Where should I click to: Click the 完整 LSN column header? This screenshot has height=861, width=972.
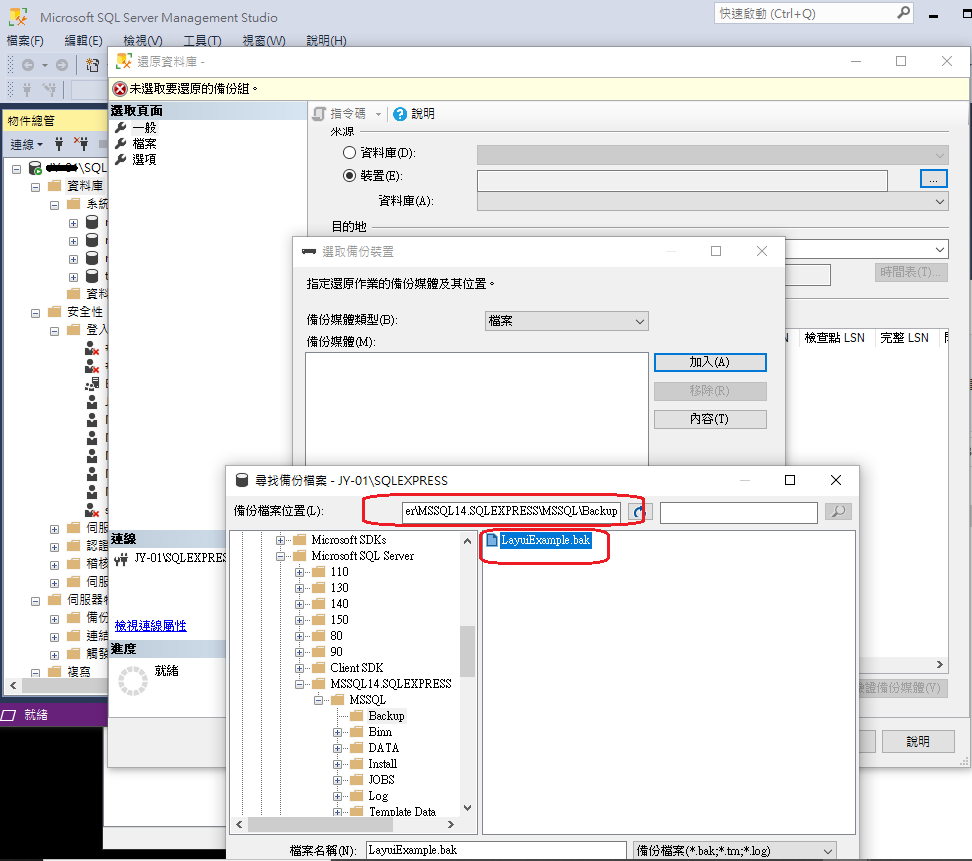click(x=904, y=338)
